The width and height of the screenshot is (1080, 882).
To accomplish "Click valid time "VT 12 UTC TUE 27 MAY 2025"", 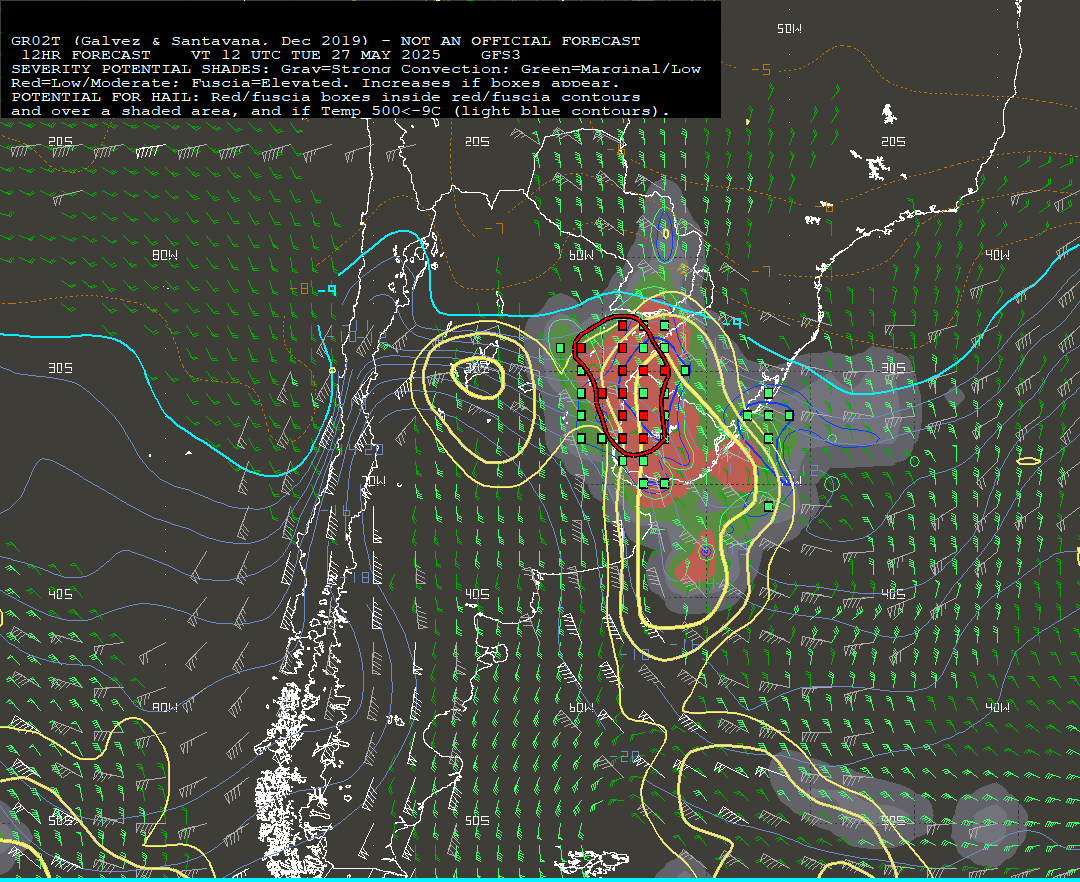I will click(315, 55).
